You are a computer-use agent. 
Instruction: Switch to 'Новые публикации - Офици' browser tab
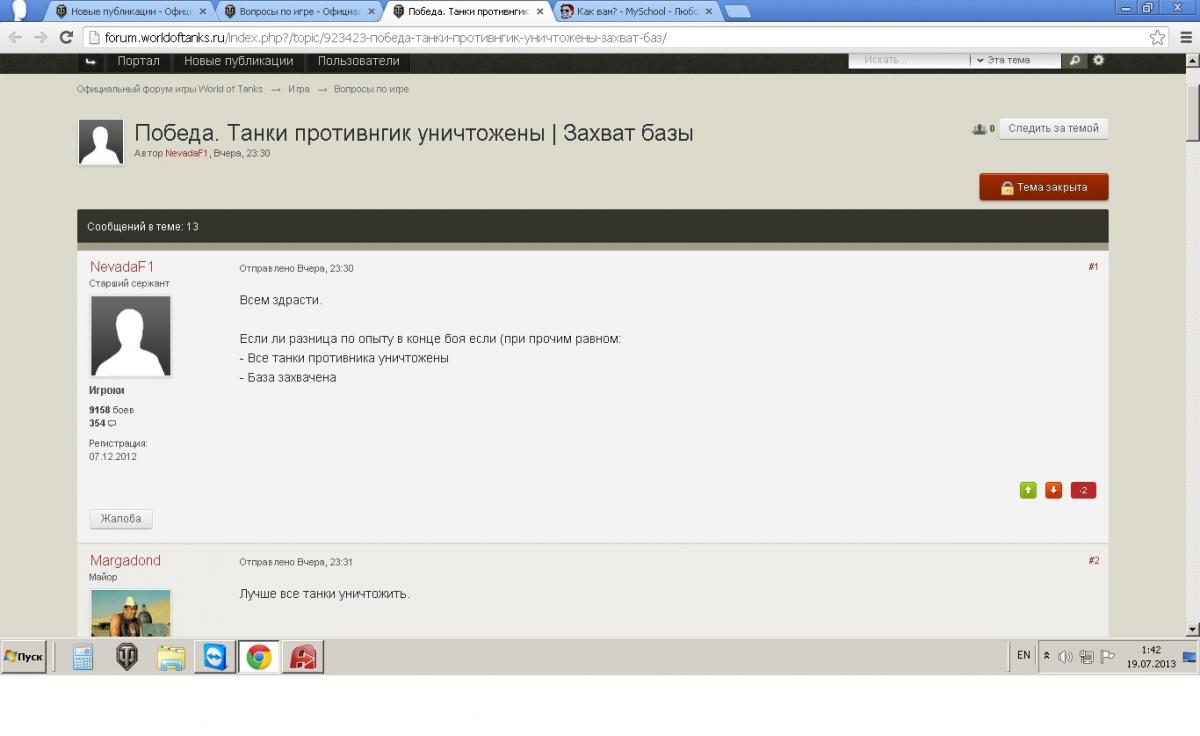[x=131, y=12]
